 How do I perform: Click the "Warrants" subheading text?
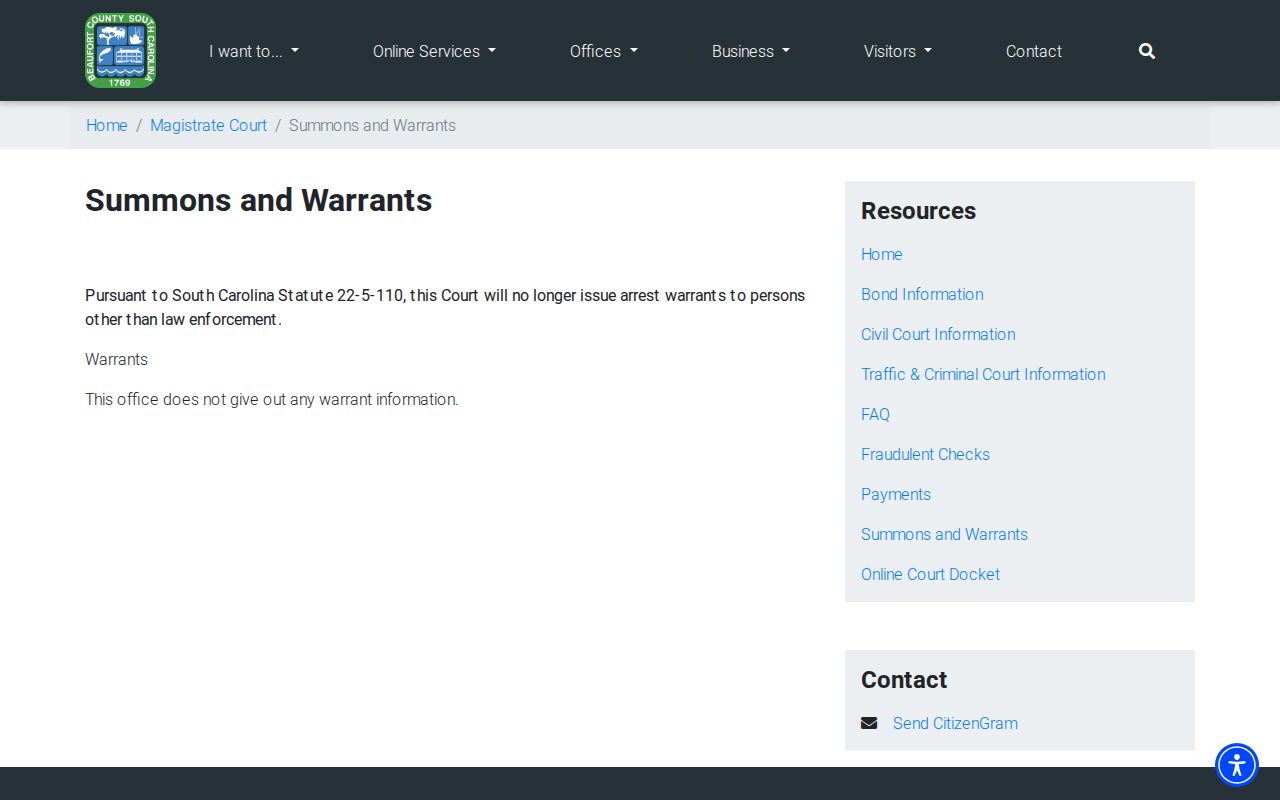tap(116, 359)
